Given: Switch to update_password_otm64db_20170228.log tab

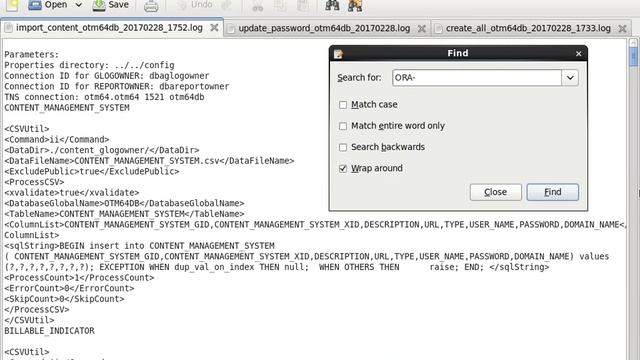Looking at the screenshot, I should pyautogui.click(x=324, y=28).
